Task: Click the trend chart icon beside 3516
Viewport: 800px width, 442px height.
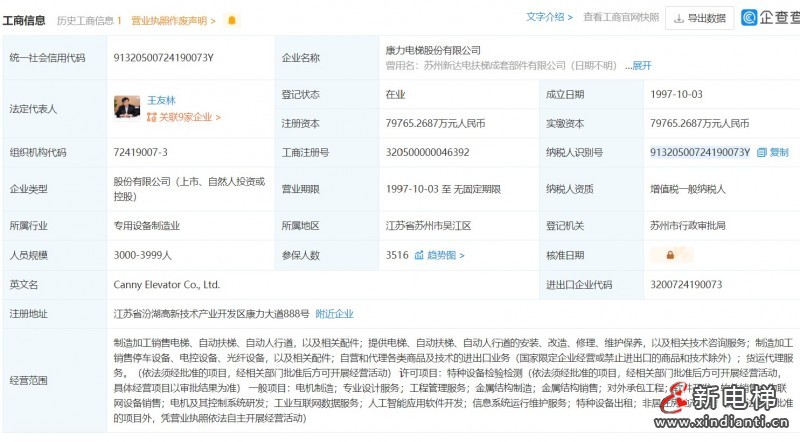Action: (419, 255)
